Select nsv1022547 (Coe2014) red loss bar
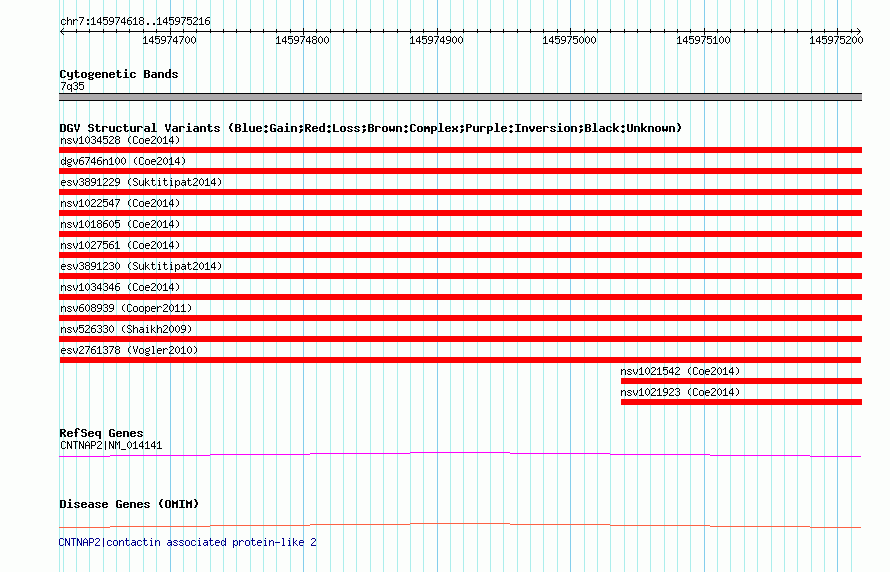Viewport: 890px width, 572px height. click(x=460, y=213)
